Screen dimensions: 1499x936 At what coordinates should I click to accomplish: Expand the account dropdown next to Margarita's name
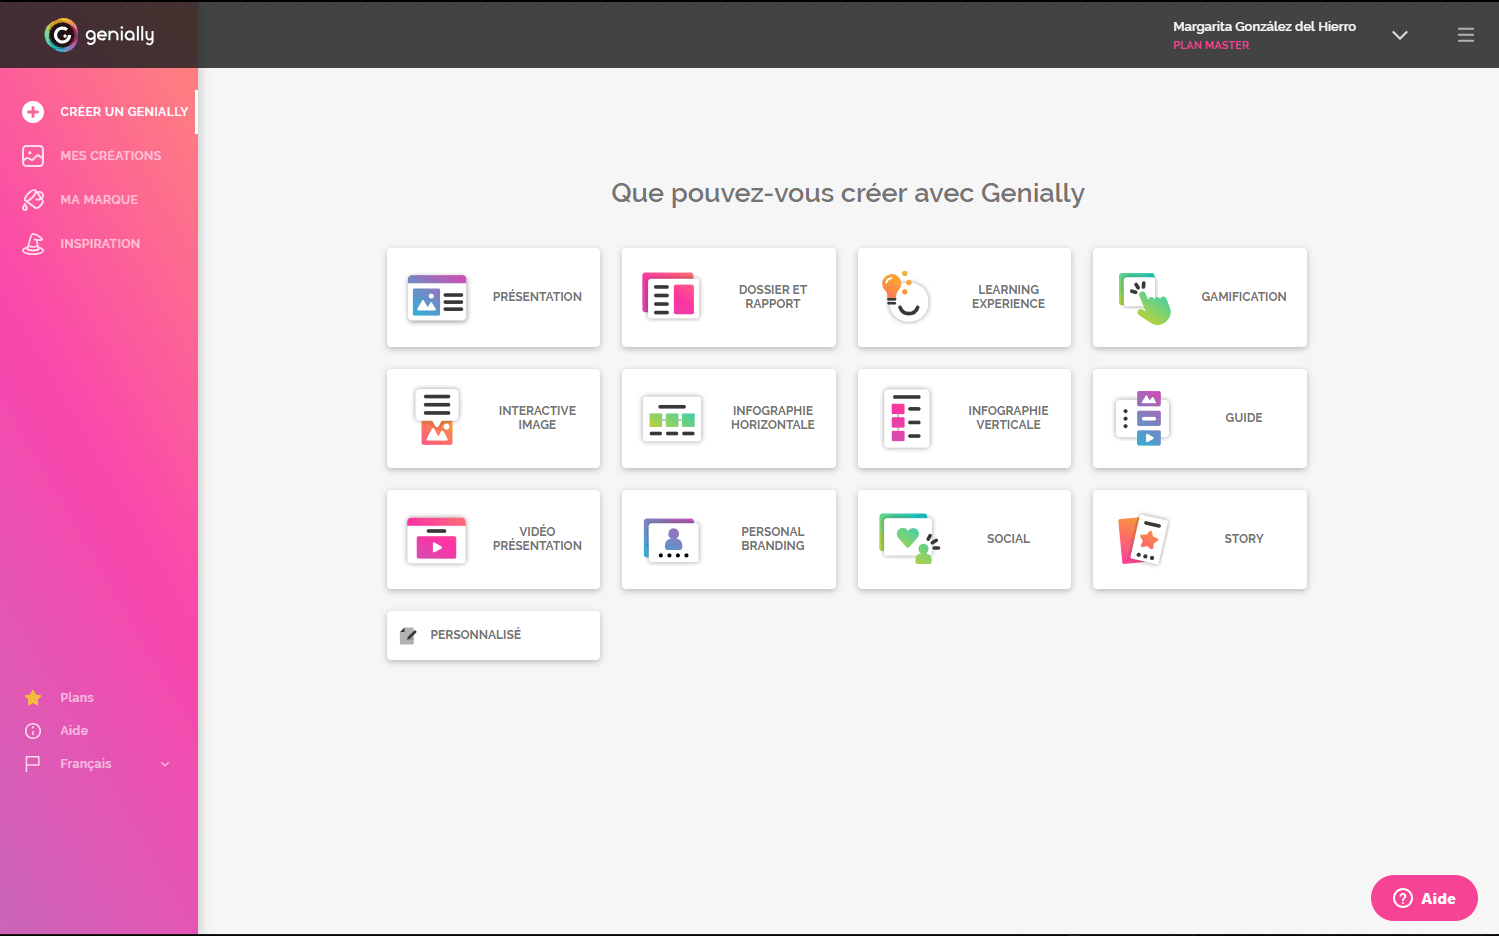pos(1399,34)
